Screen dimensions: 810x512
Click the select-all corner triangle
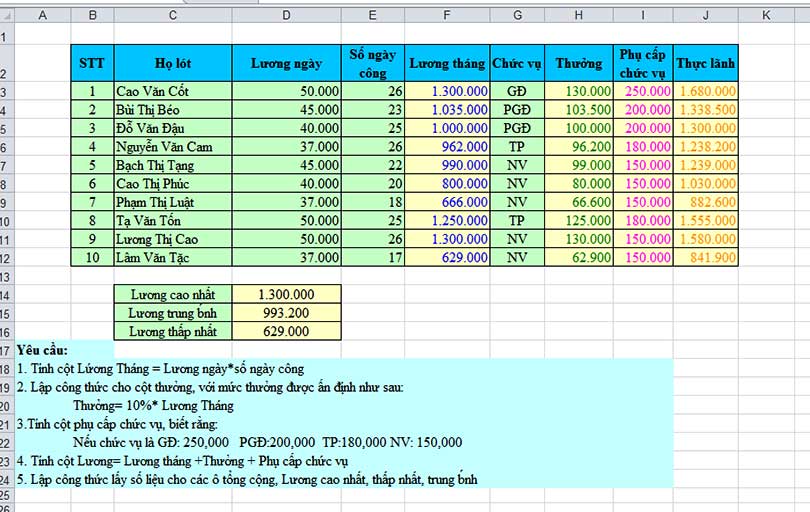click(7, 15)
